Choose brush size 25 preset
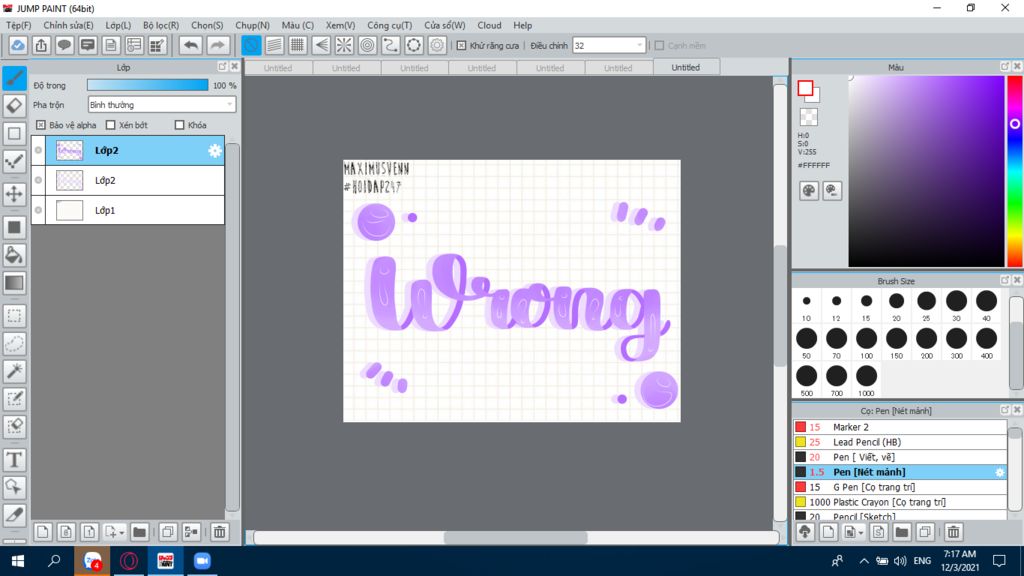This screenshot has width=1024, height=576. [926, 305]
